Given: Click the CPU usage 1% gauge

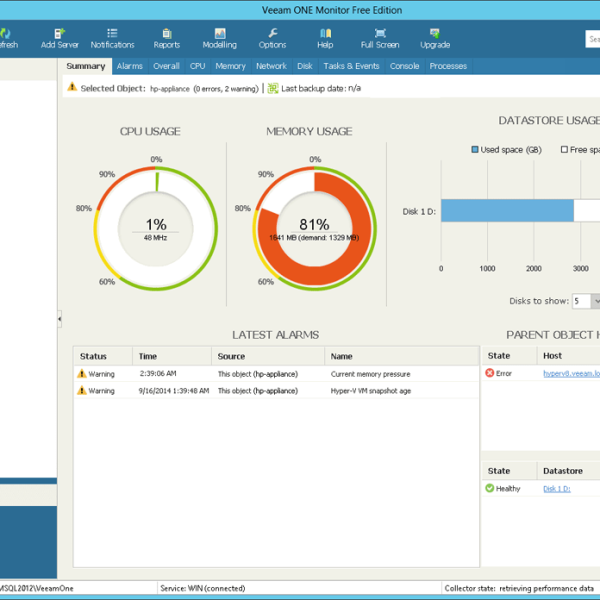Looking at the screenshot, I should click(x=156, y=228).
